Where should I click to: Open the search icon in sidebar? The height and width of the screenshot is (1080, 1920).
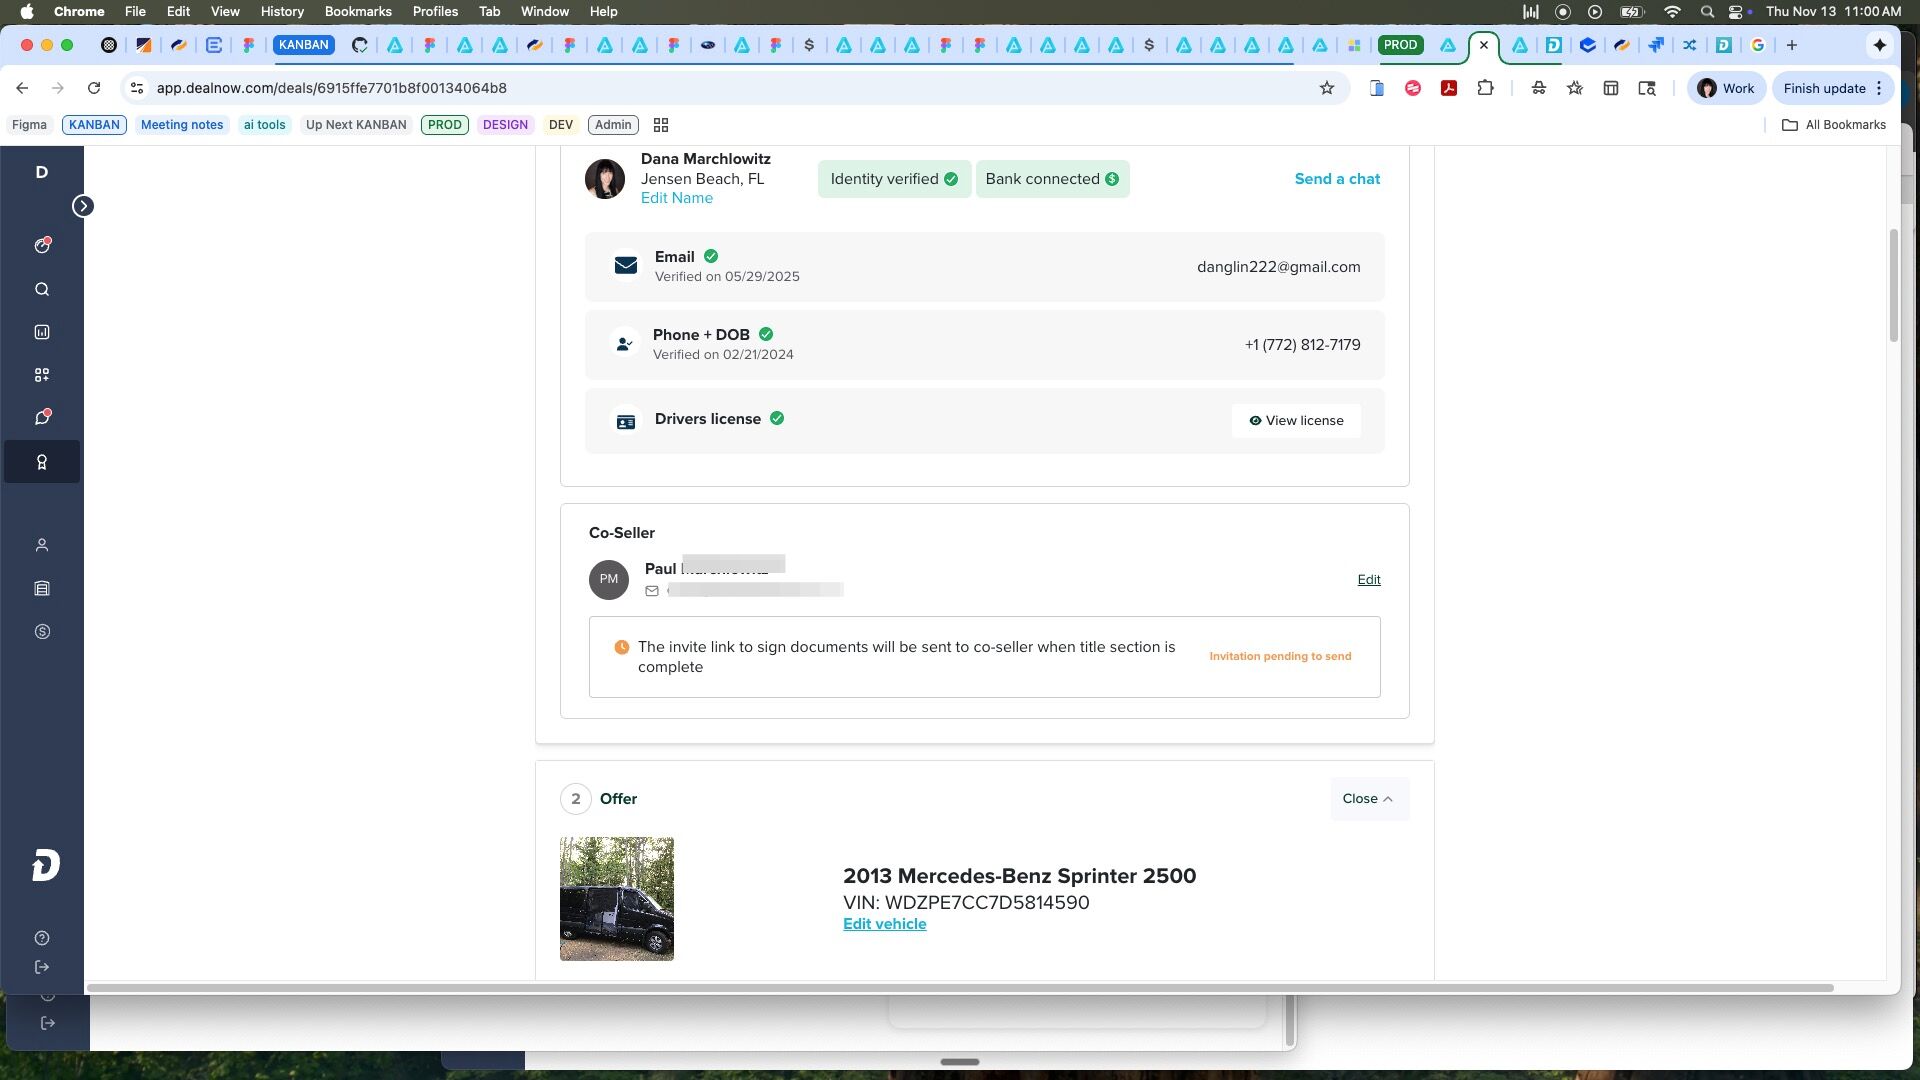[x=42, y=290]
